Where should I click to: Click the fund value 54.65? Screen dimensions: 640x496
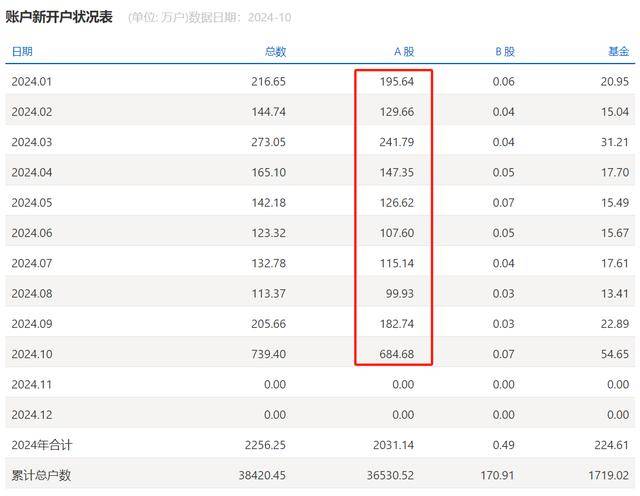point(615,354)
